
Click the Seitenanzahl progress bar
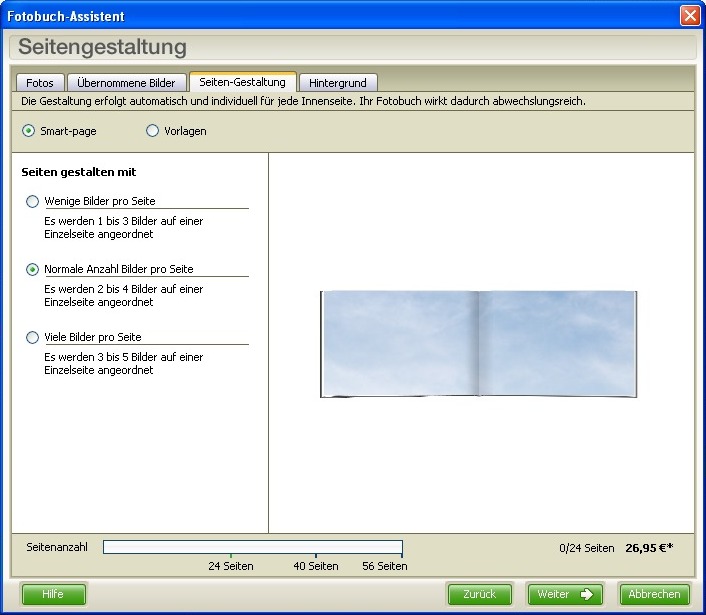[x=253, y=547]
